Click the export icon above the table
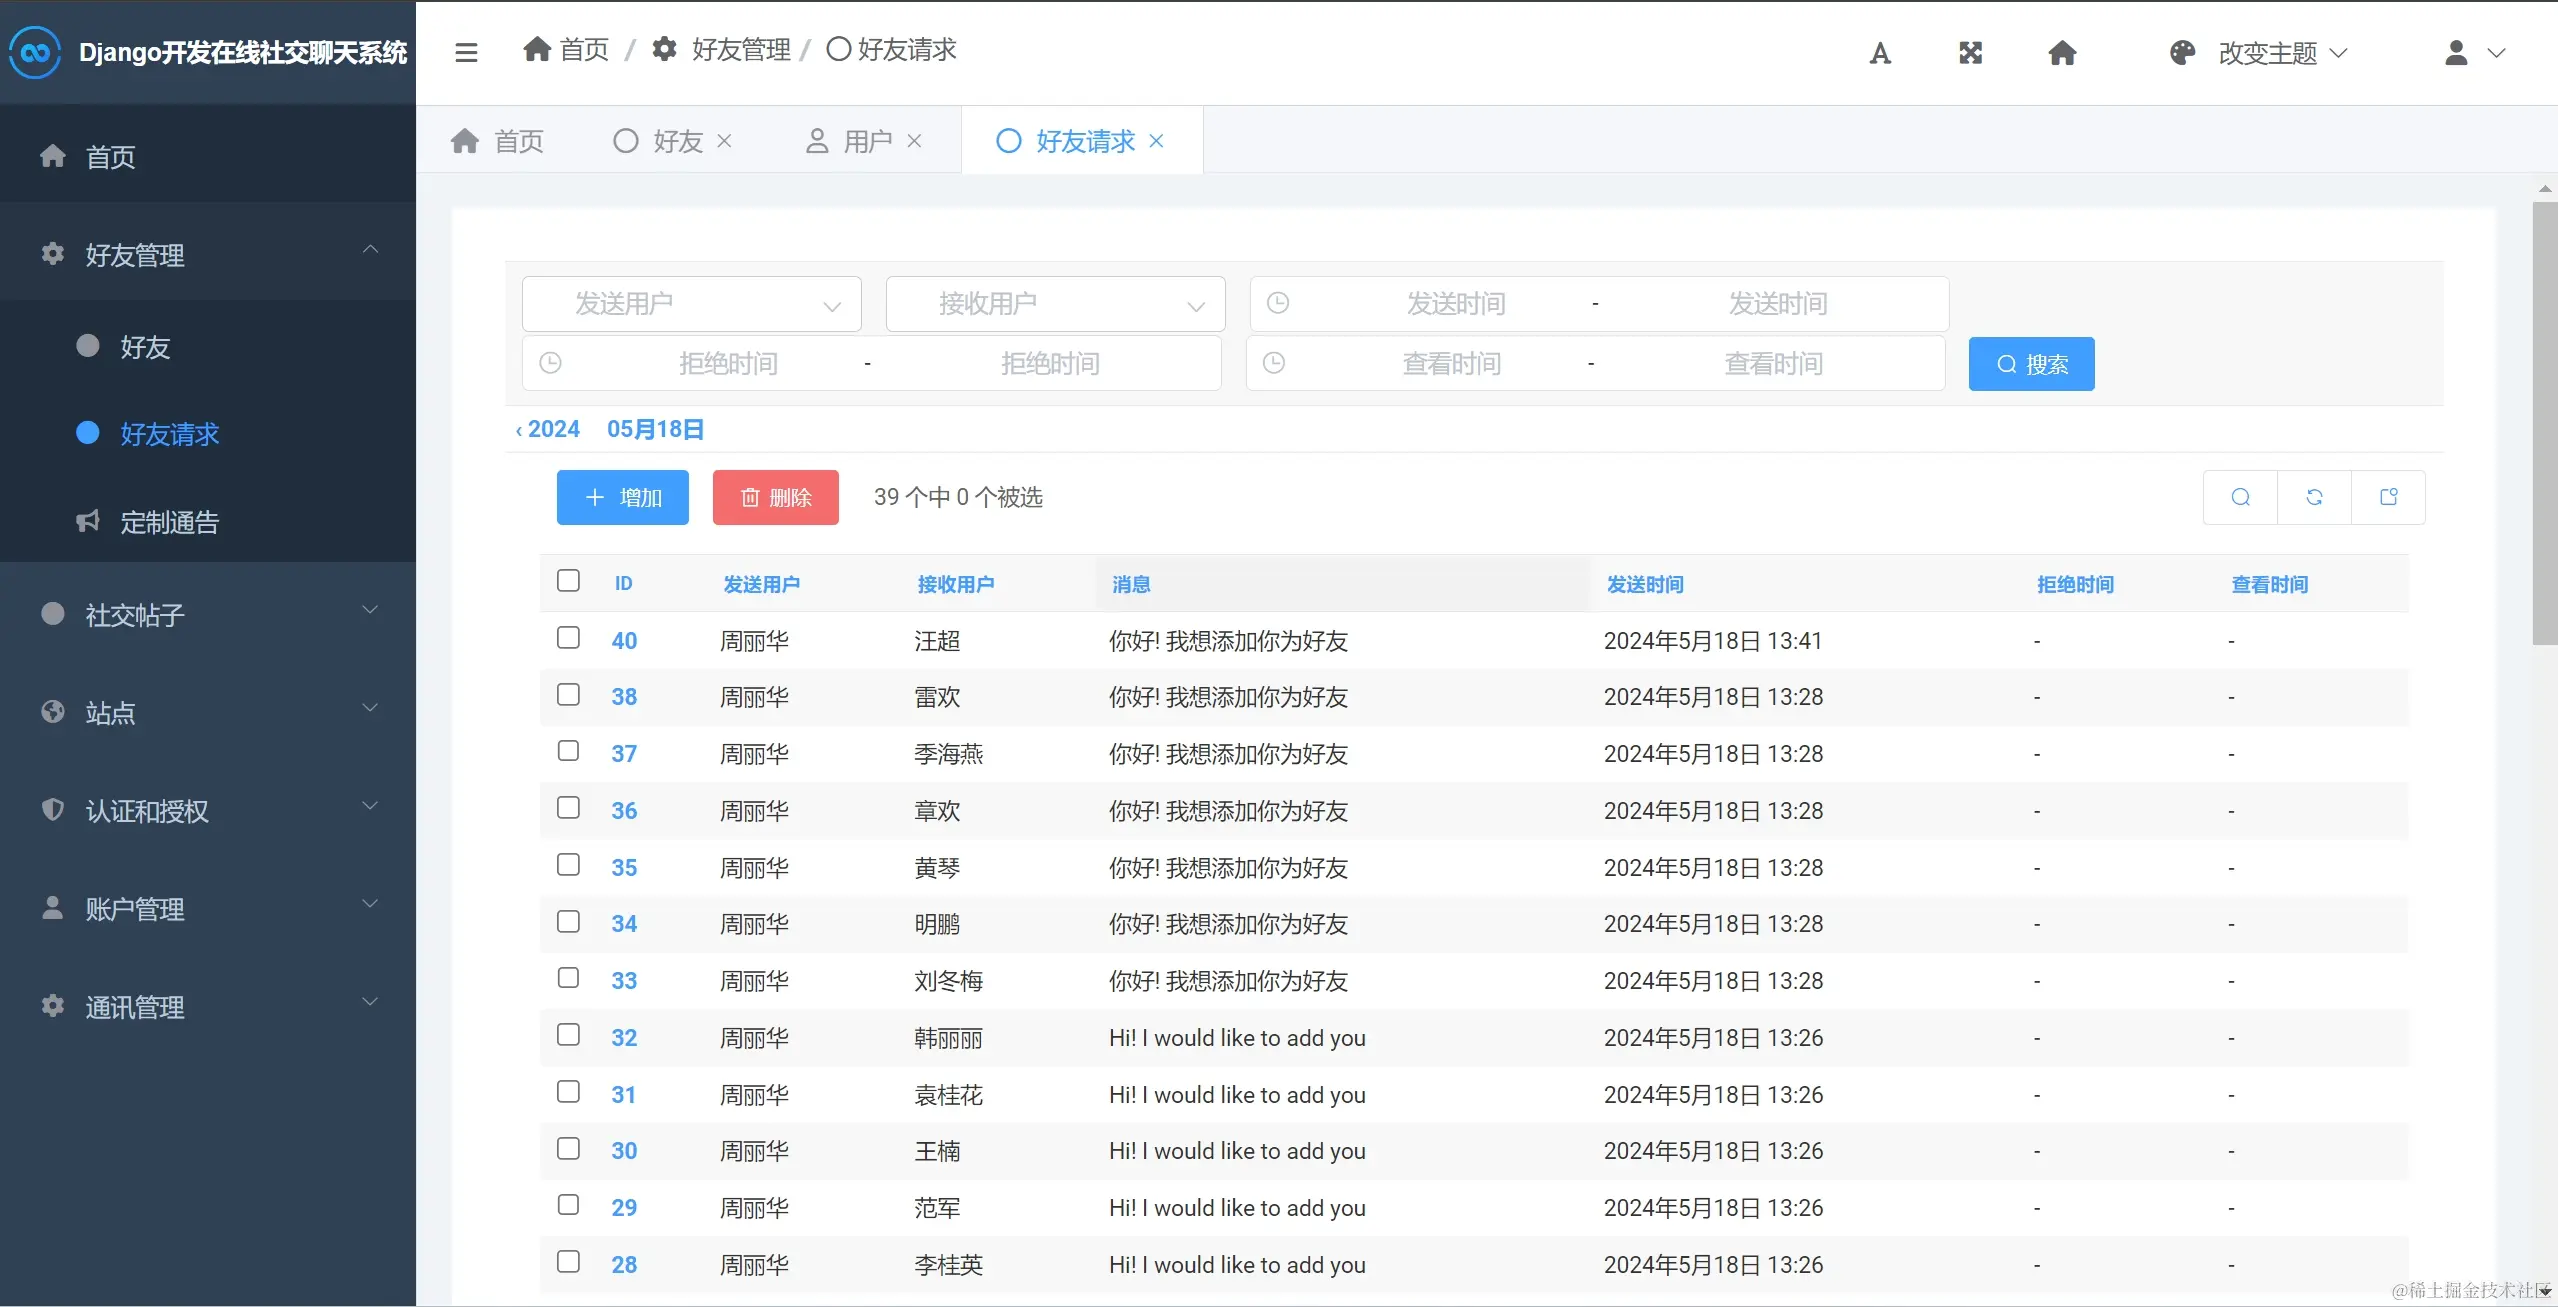 click(x=2388, y=497)
